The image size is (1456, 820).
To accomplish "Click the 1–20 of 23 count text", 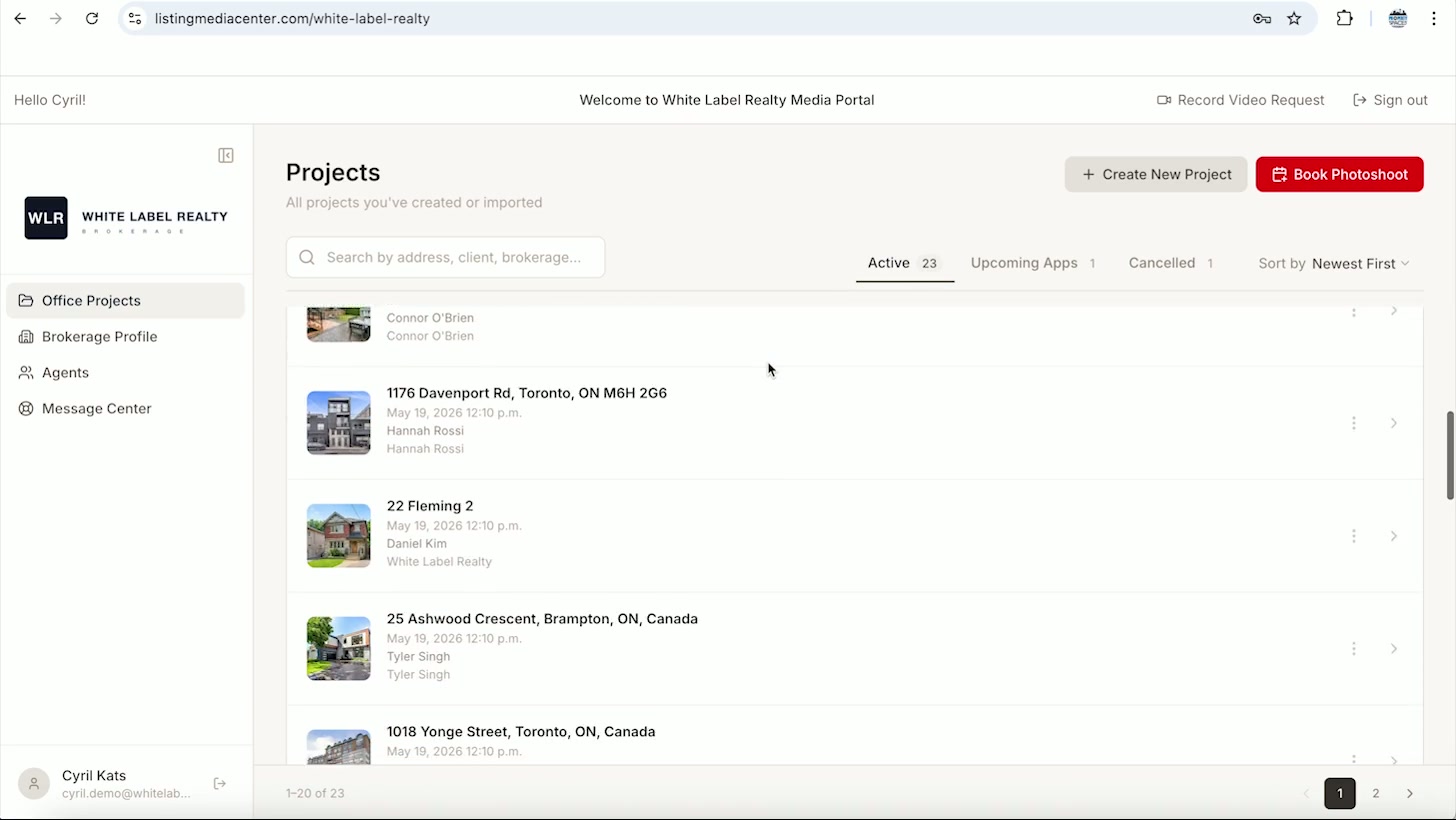I will point(315,793).
